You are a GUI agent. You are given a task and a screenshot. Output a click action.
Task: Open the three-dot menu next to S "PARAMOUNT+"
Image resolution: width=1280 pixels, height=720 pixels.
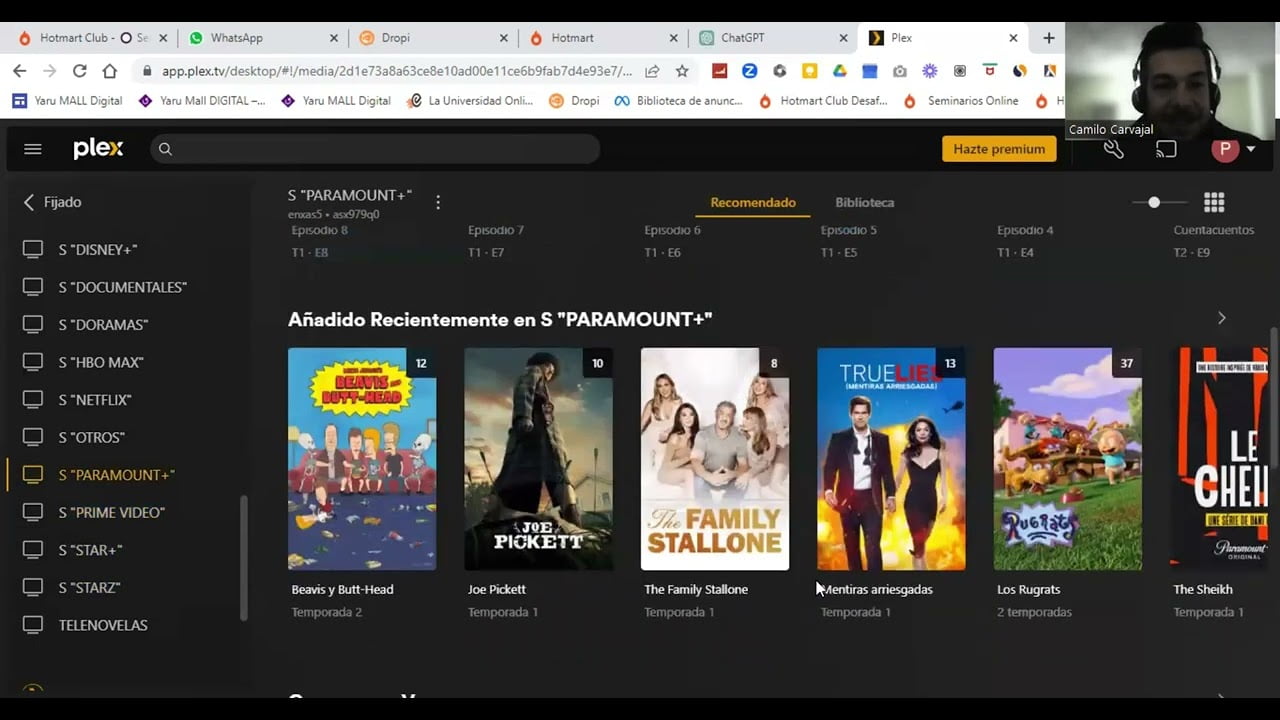pos(438,201)
